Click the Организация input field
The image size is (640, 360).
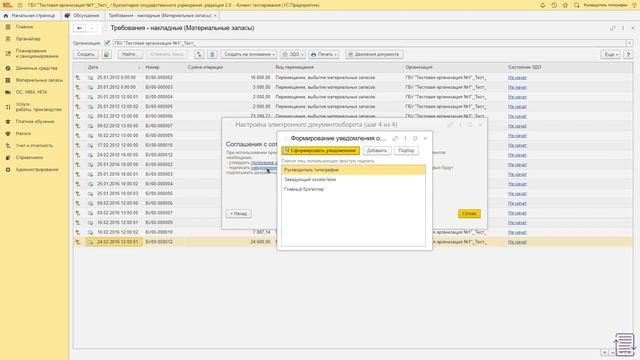point(369,43)
